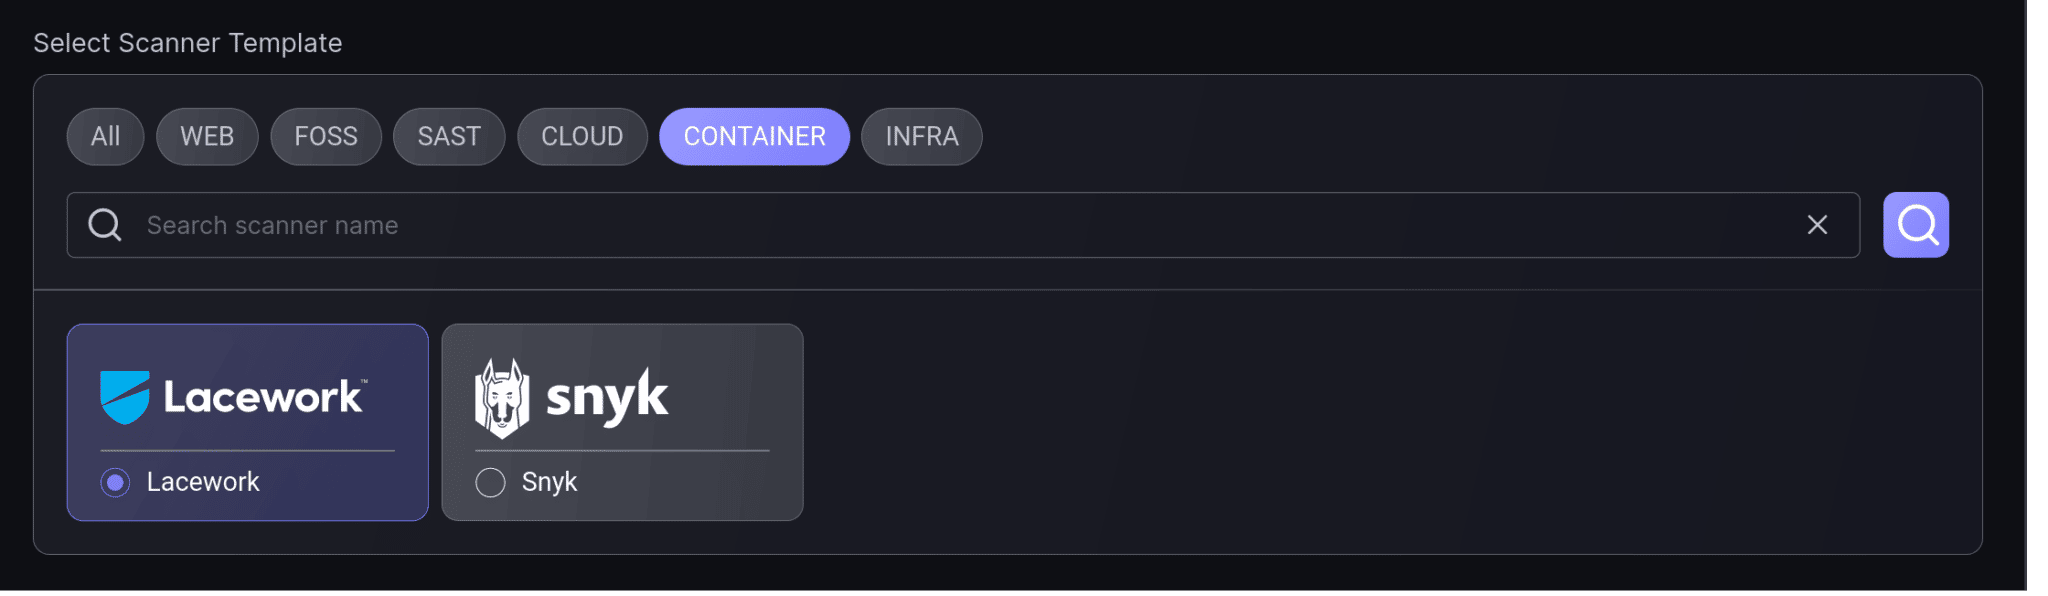Click the Snyk dog logo
Viewport: 2048px width, 596px height.
click(502, 398)
